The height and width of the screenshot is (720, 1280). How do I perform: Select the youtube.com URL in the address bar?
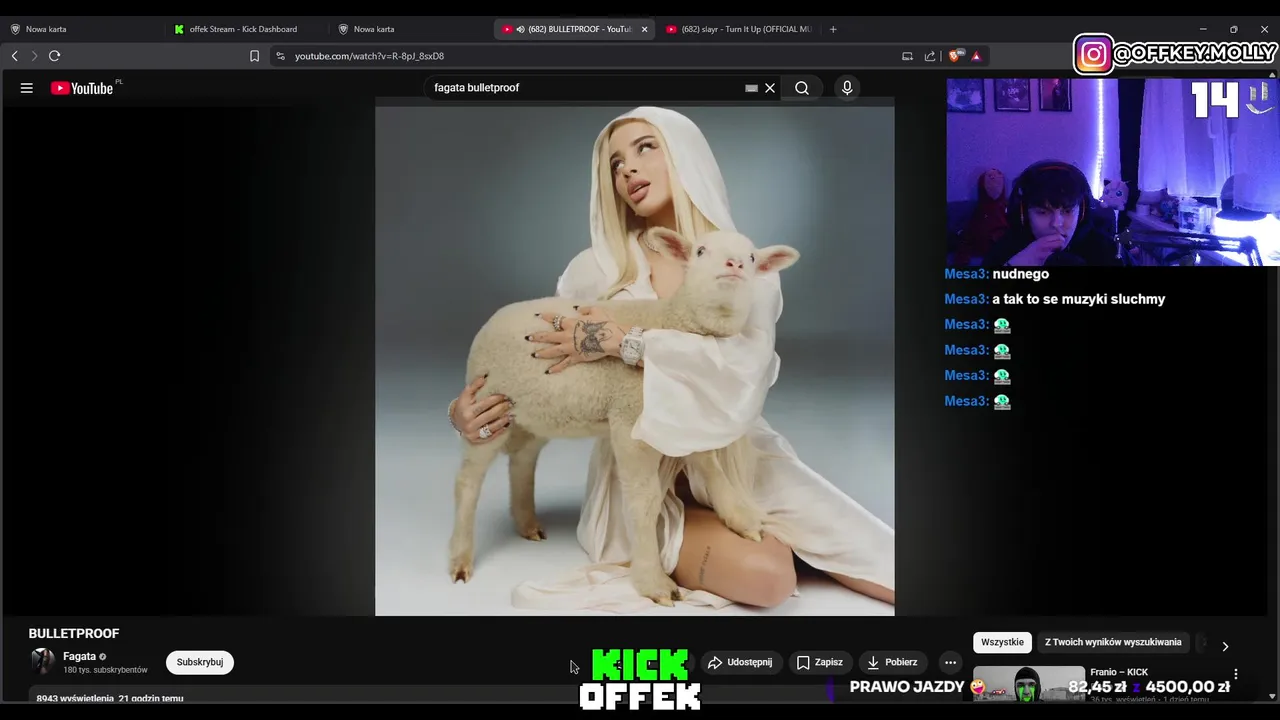(x=369, y=56)
